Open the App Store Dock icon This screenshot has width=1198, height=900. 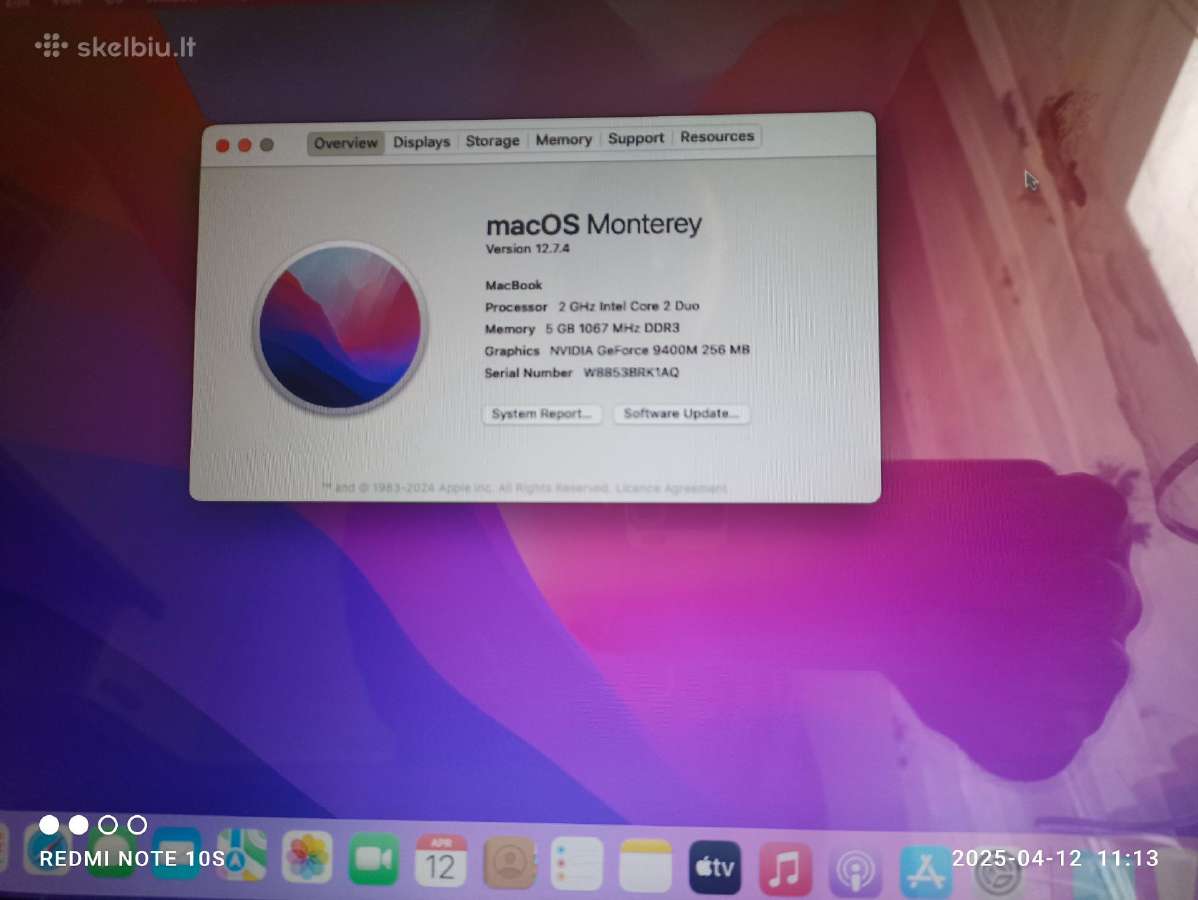(x=926, y=872)
